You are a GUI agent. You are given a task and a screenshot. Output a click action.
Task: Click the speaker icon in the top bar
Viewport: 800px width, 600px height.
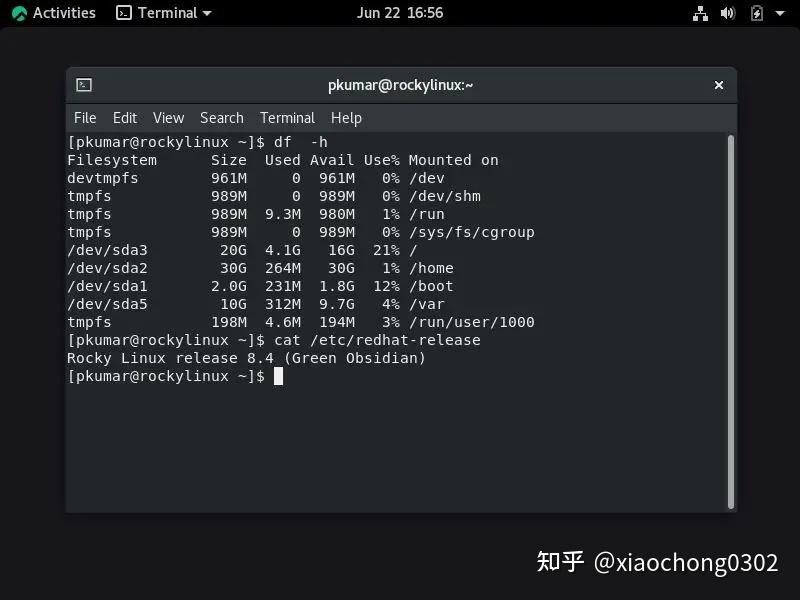coord(727,13)
